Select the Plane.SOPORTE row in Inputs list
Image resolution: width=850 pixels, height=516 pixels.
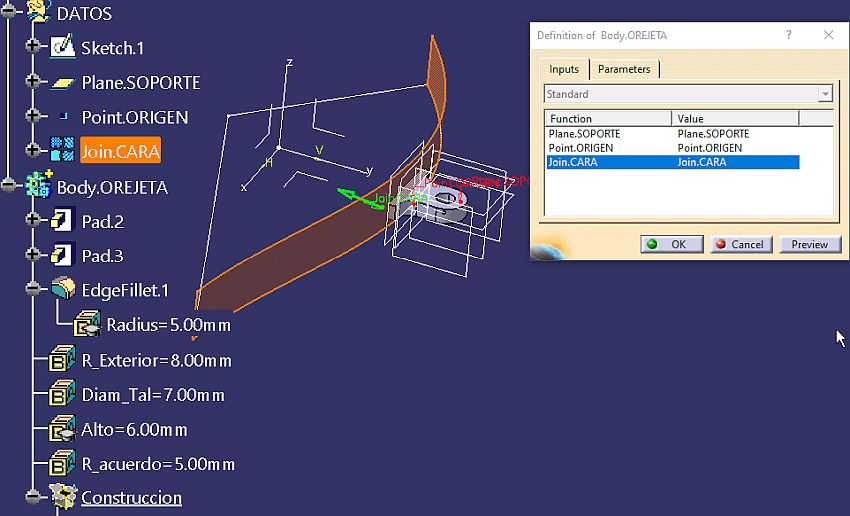tap(672, 134)
